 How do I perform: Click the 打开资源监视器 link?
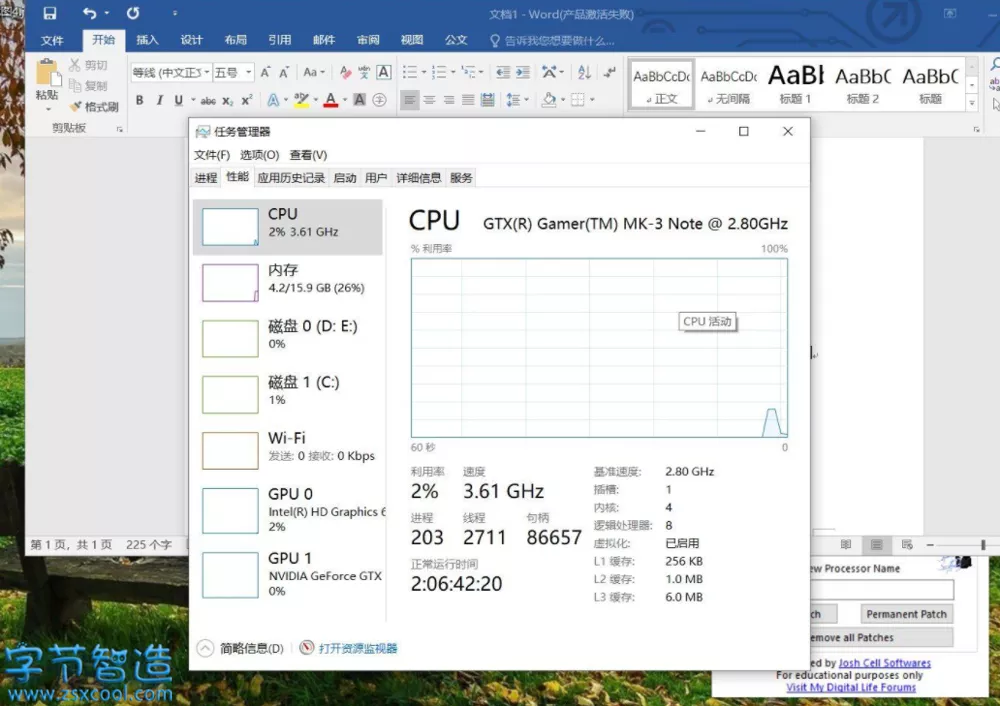[x=358, y=649]
